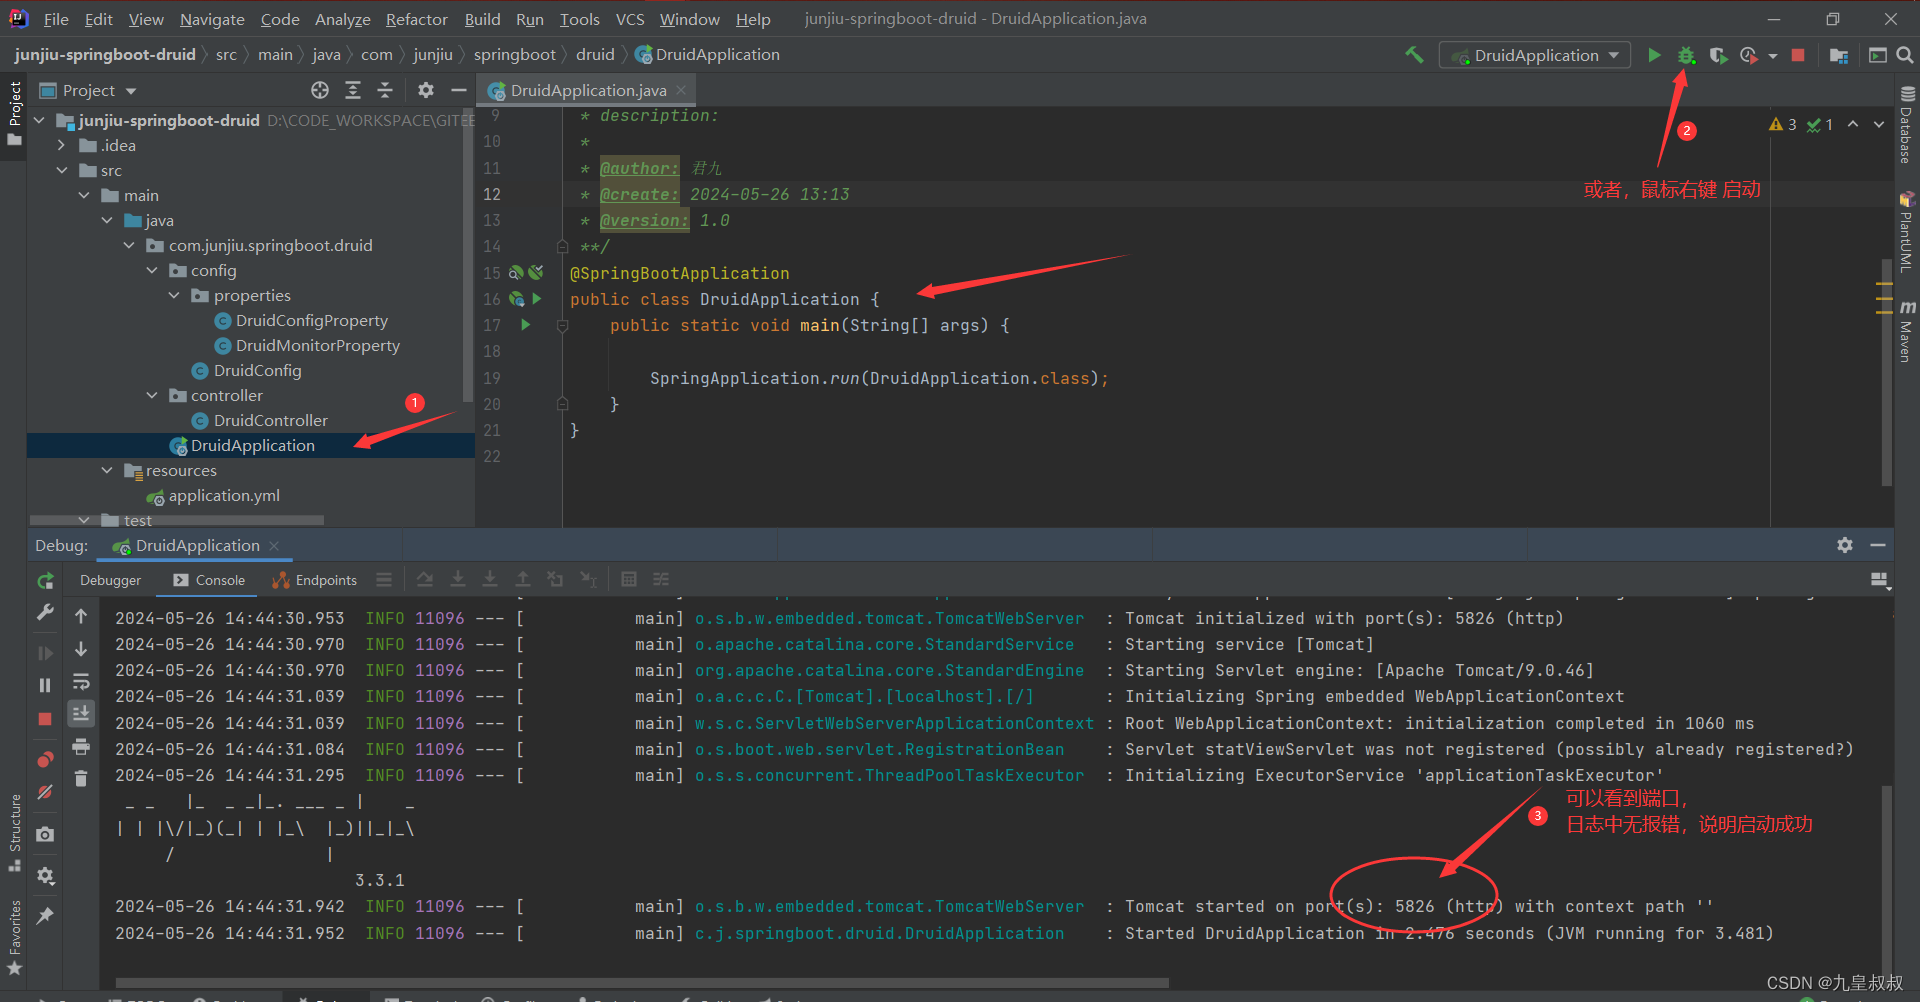Collapse the properties package

[x=174, y=295]
